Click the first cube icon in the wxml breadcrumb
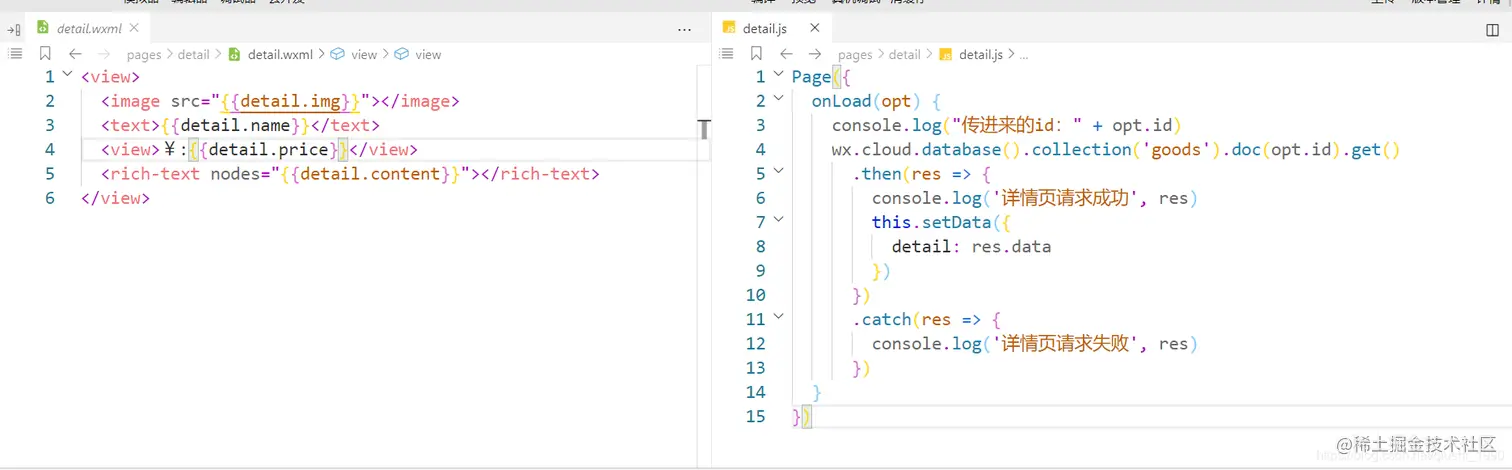Screen dimensions: 1512x470 pyautogui.click(x=337, y=54)
